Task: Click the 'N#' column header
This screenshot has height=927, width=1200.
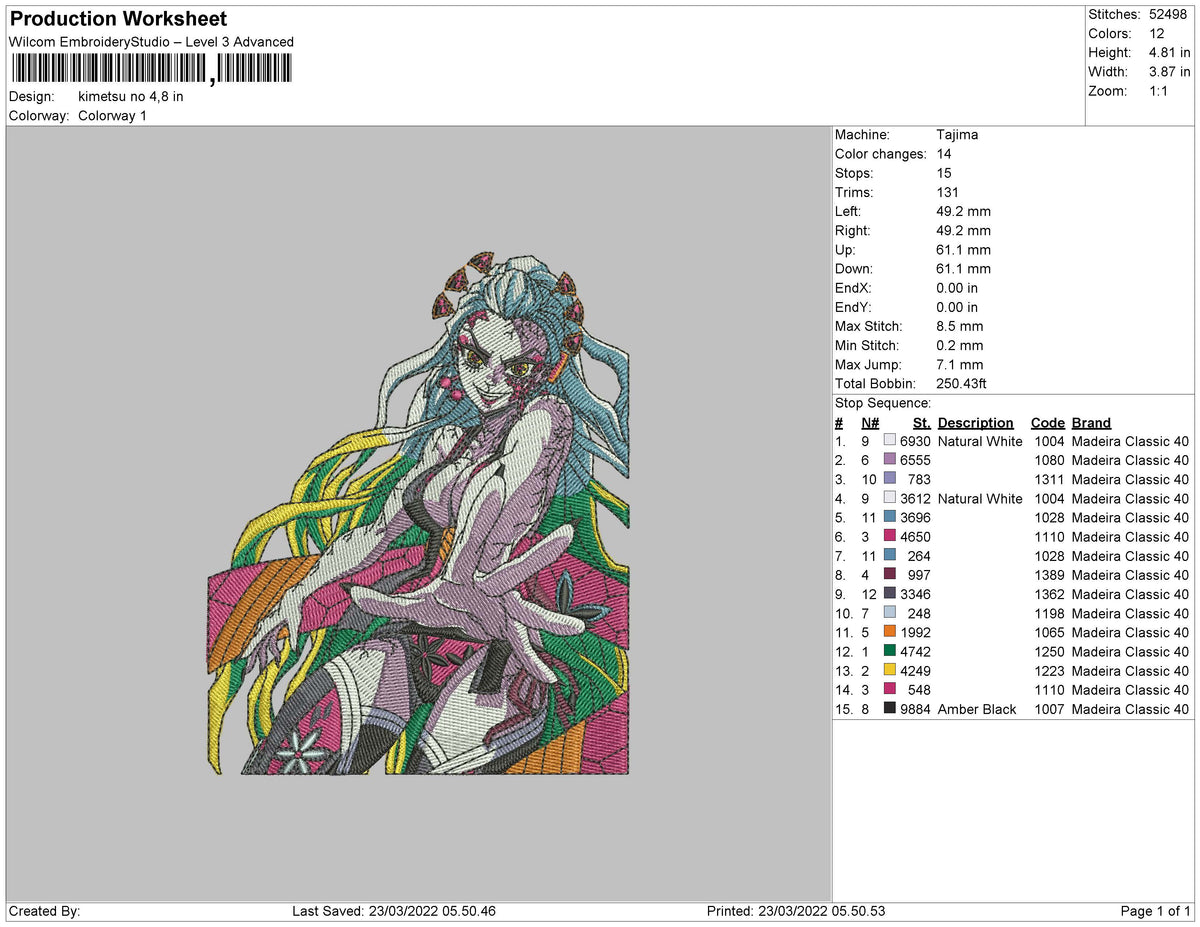Action: point(870,423)
